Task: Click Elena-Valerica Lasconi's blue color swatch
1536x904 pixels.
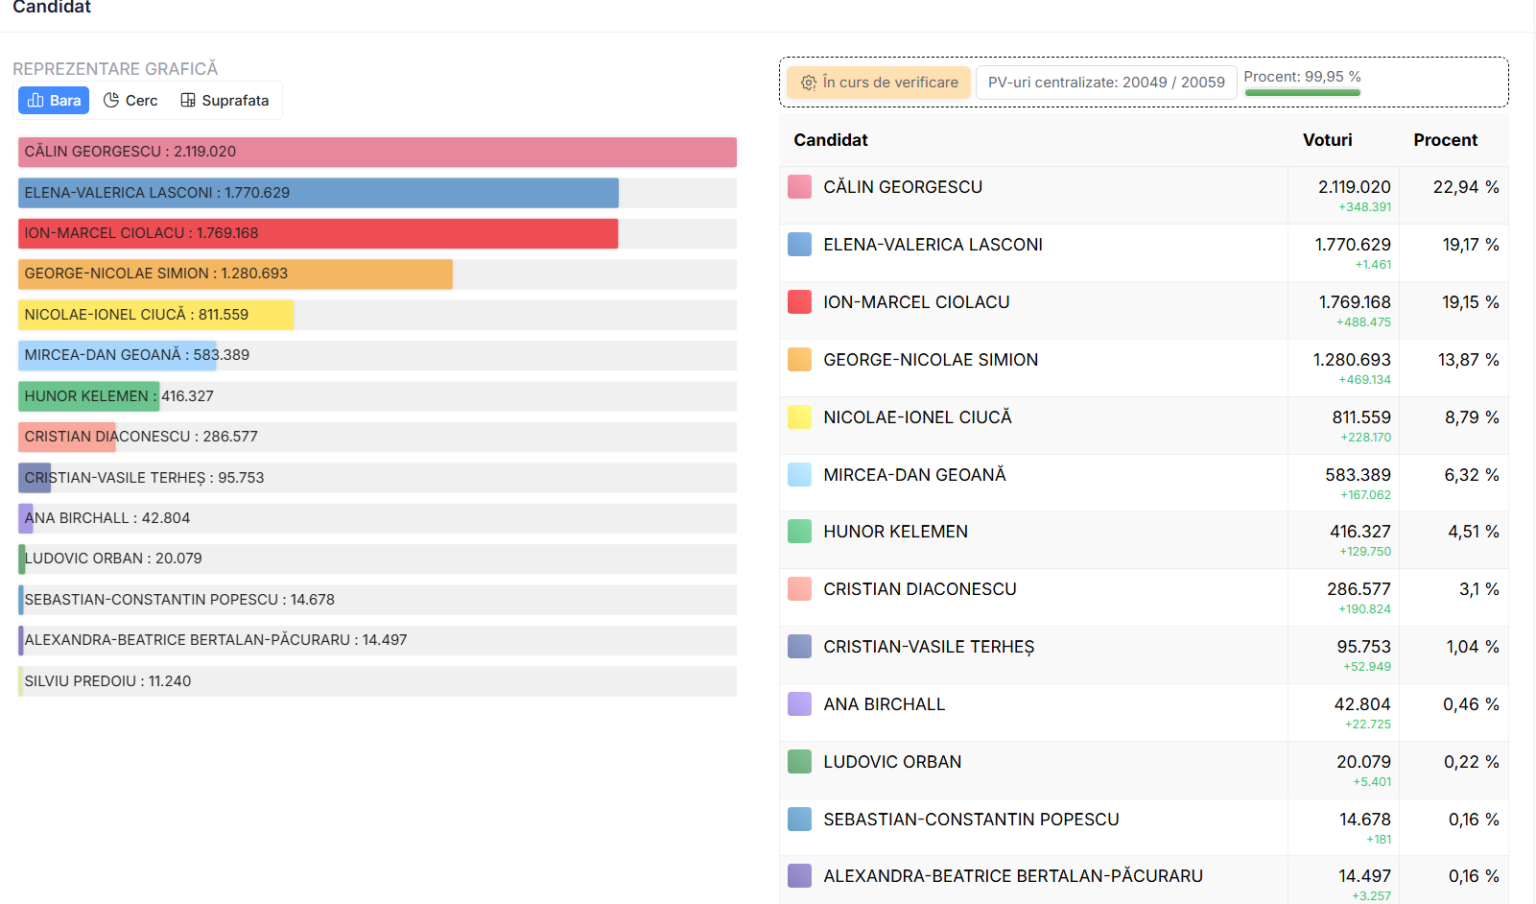Action: click(x=799, y=245)
